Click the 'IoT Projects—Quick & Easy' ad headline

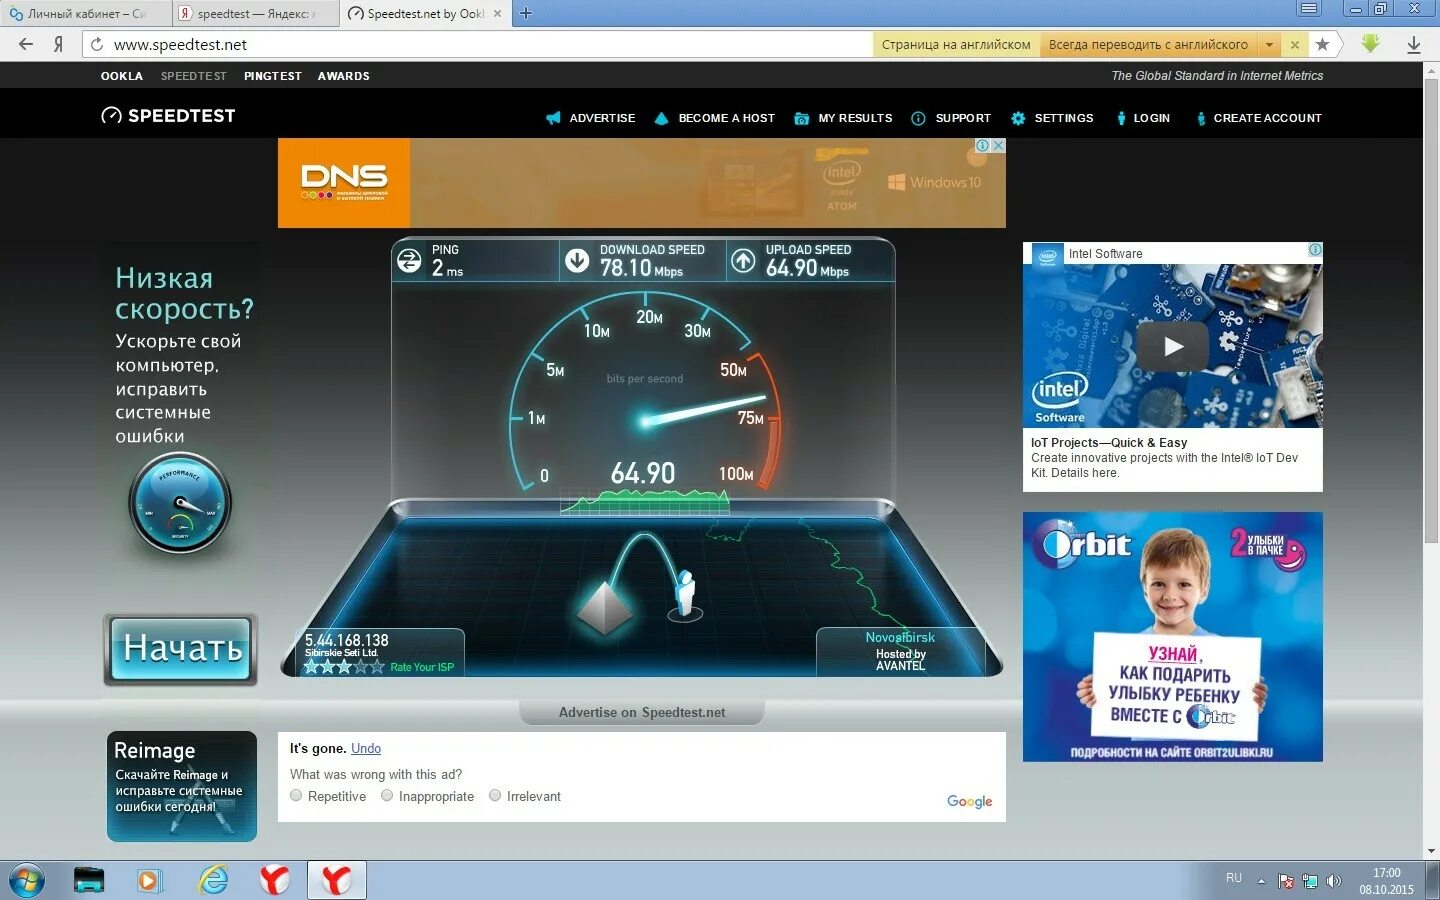tap(1109, 442)
